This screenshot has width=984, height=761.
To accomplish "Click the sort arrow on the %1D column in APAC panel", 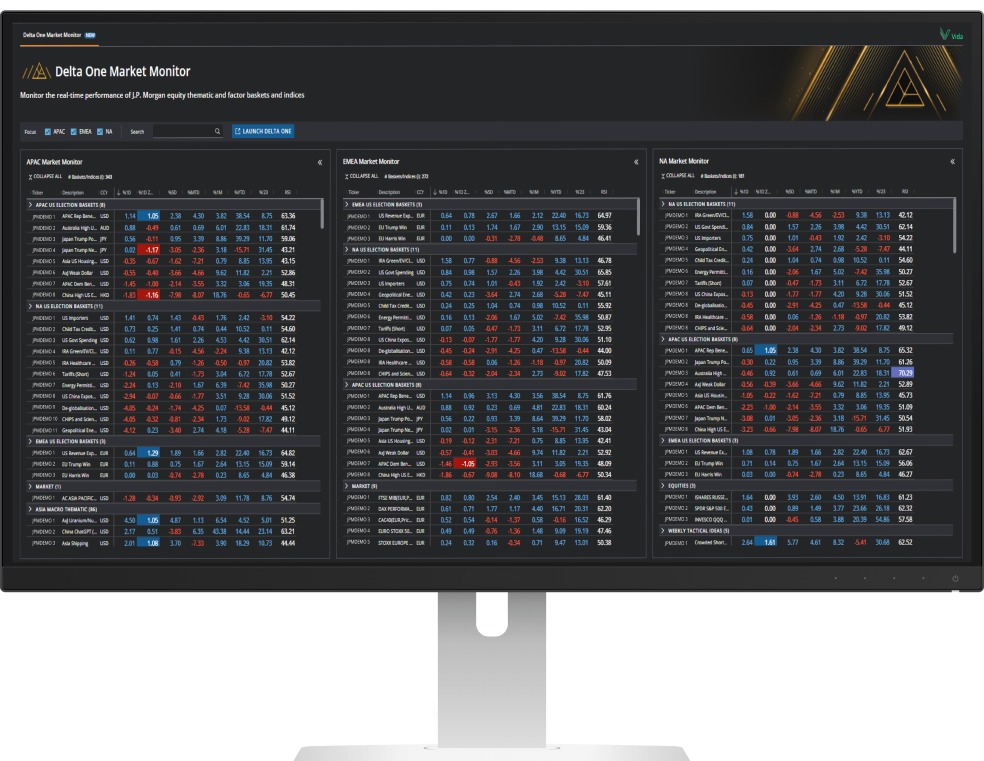I will coord(118,194).
